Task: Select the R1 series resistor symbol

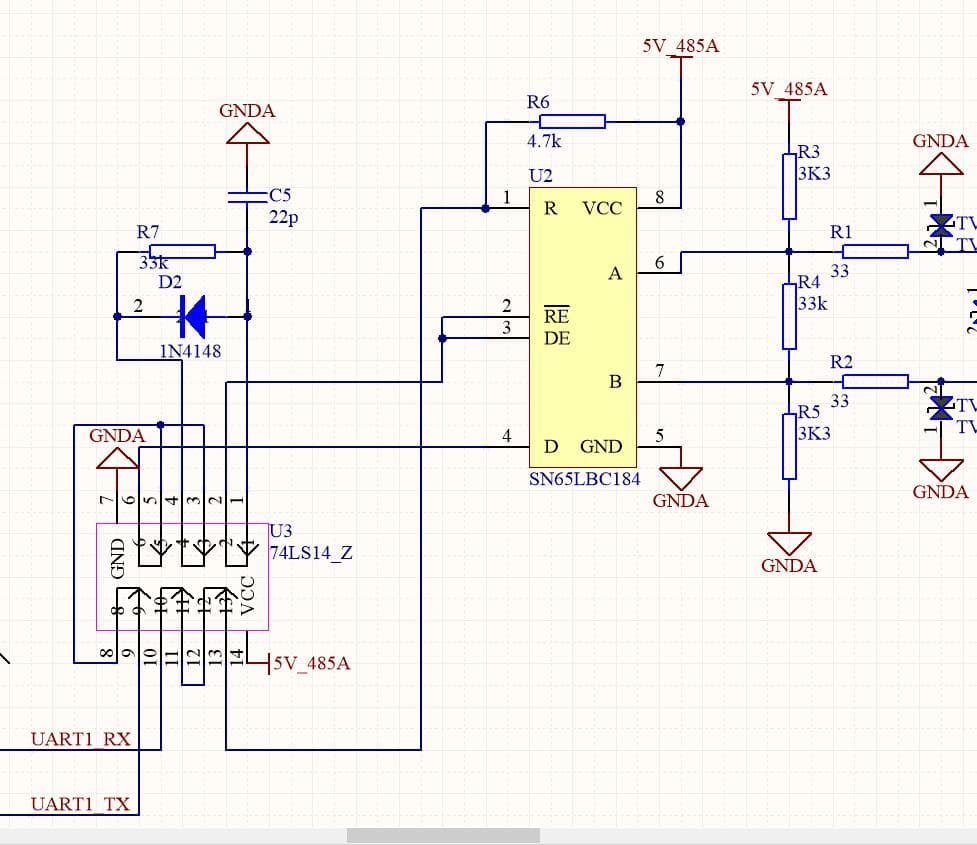Action: coord(875,251)
